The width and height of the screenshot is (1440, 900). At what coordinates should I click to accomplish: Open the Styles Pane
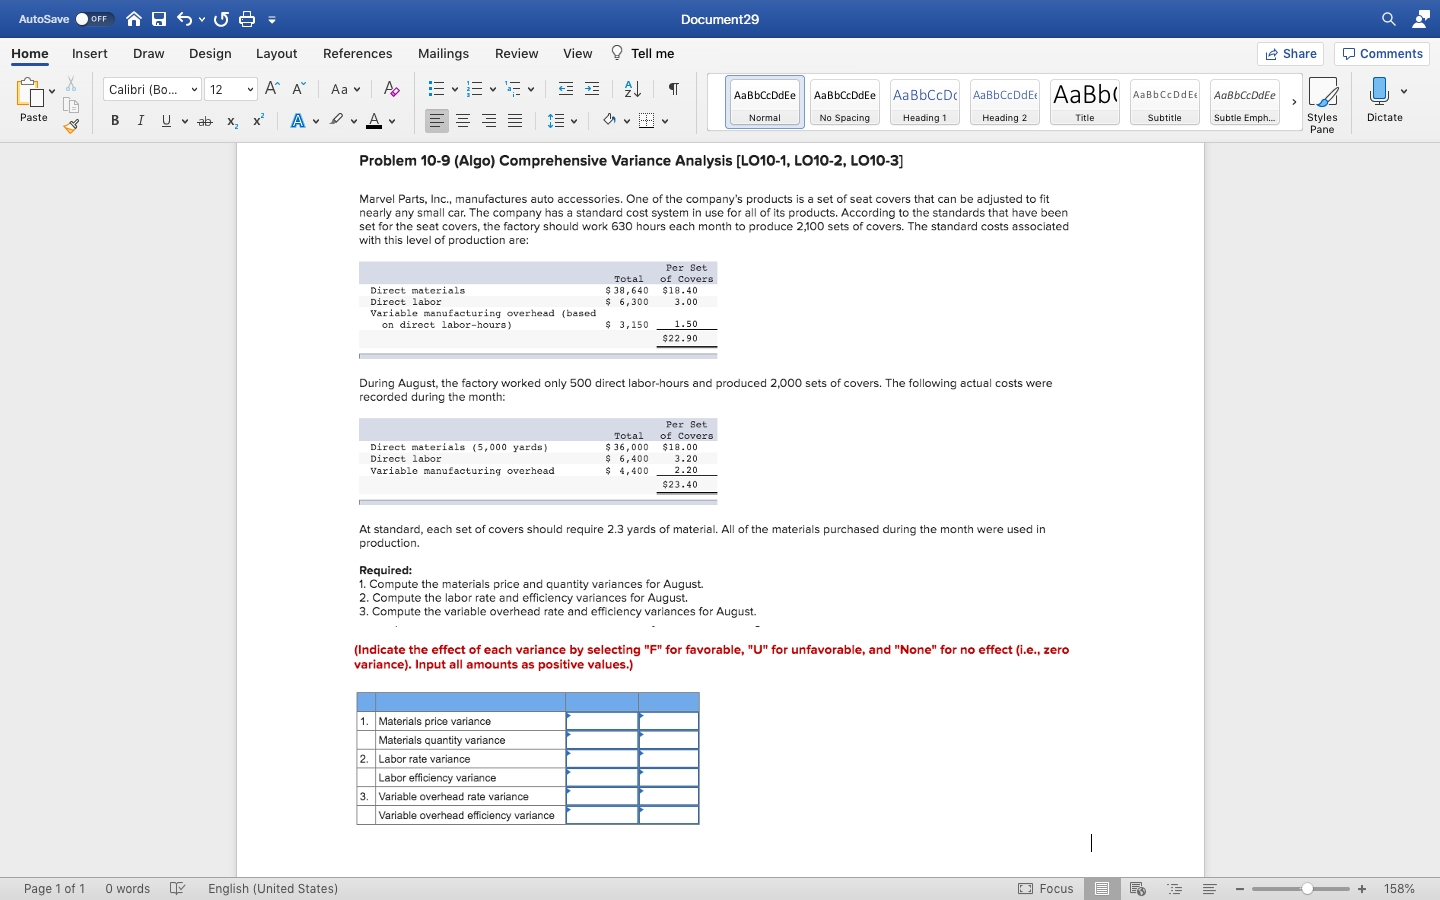coord(1322,103)
